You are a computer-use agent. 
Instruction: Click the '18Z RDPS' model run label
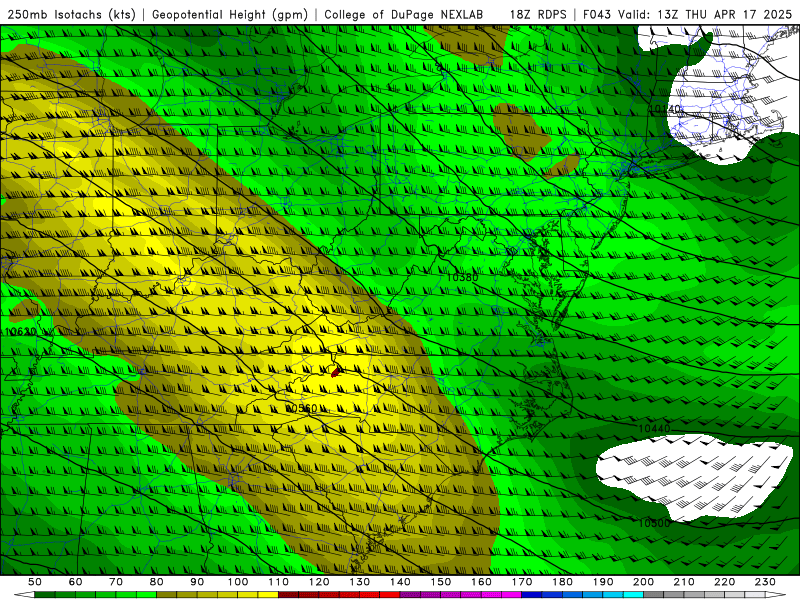[538, 14]
